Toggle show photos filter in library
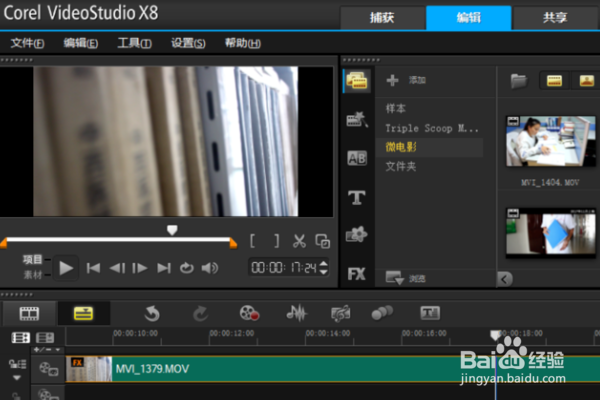Viewport: 600px width, 400px height. click(x=586, y=81)
